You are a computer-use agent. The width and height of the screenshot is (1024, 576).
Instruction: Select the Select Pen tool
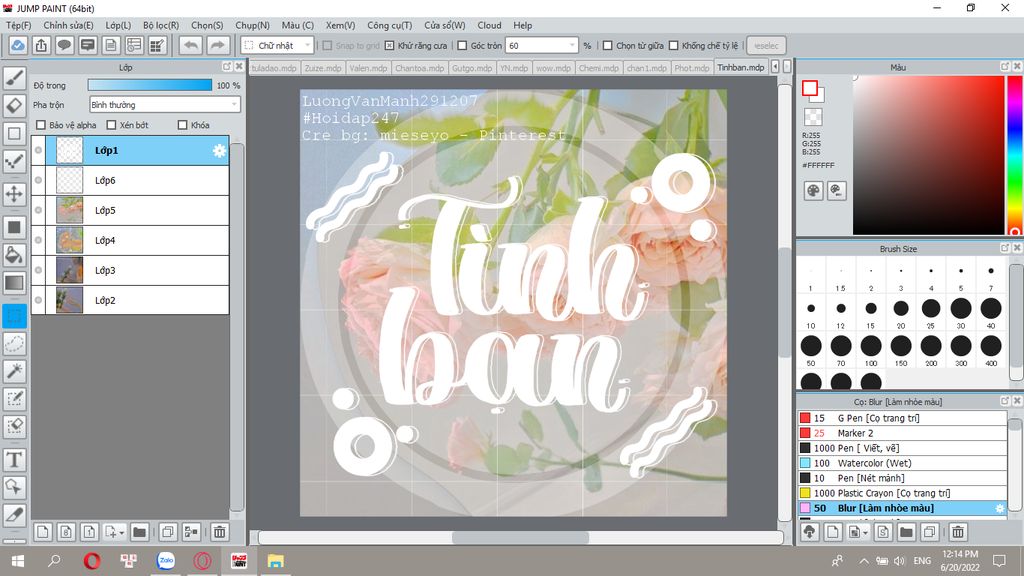[x=14, y=399]
